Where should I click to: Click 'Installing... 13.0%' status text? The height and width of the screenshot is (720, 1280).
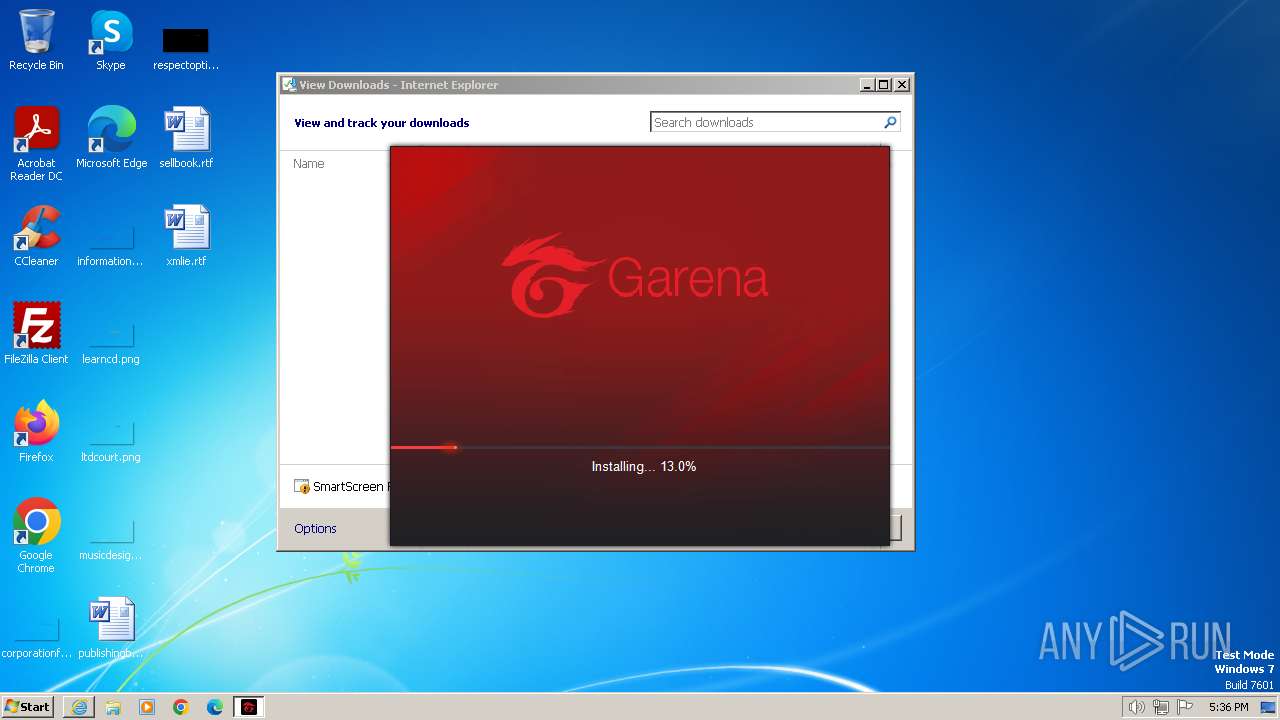tap(643, 467)
